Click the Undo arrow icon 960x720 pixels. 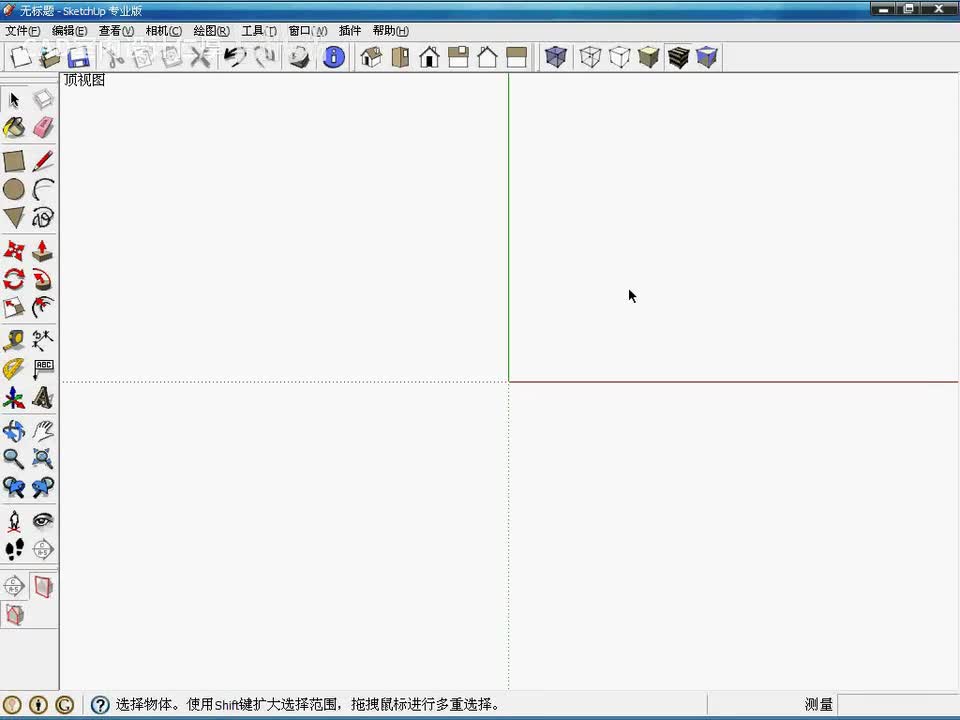[x=235, y=58]
